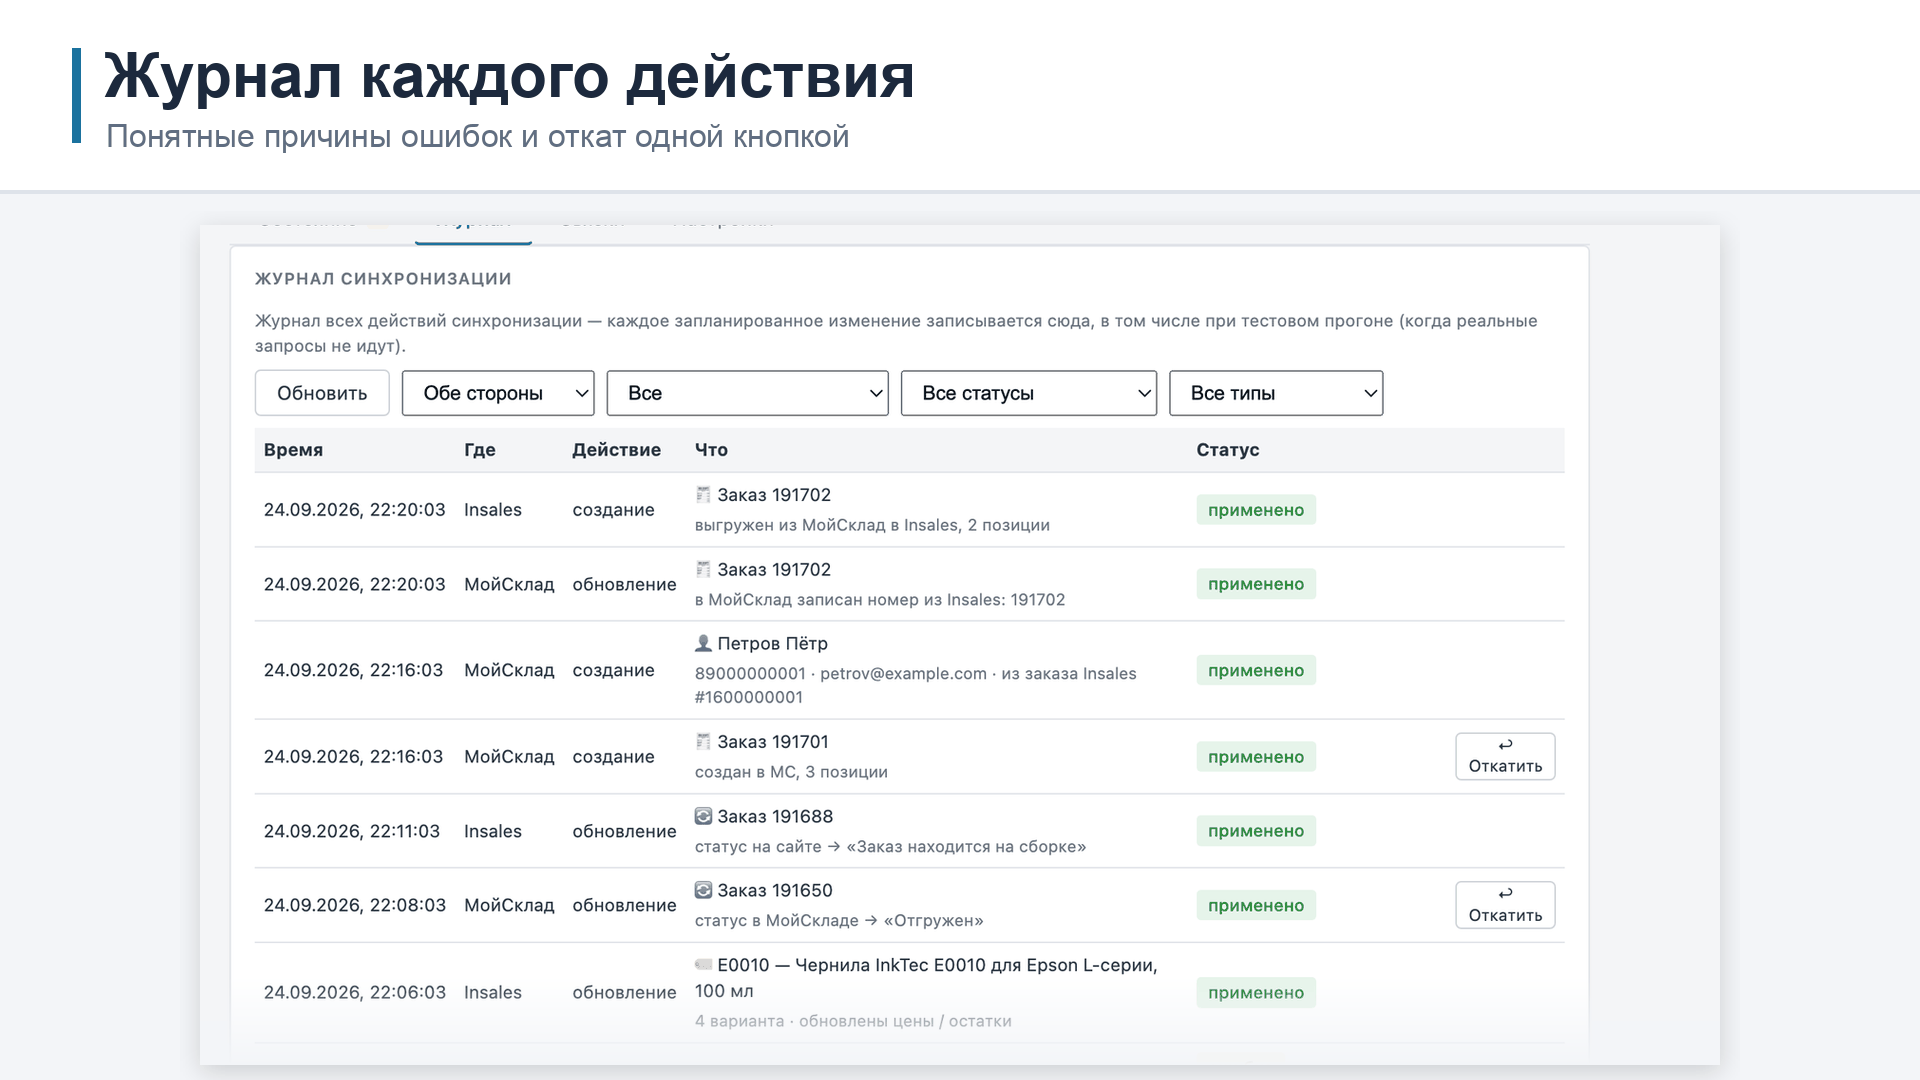1920x1080 pixels.
Task: Click timestamp 24.09.2026, 22:08:03
Action: [x=355, y=905]
